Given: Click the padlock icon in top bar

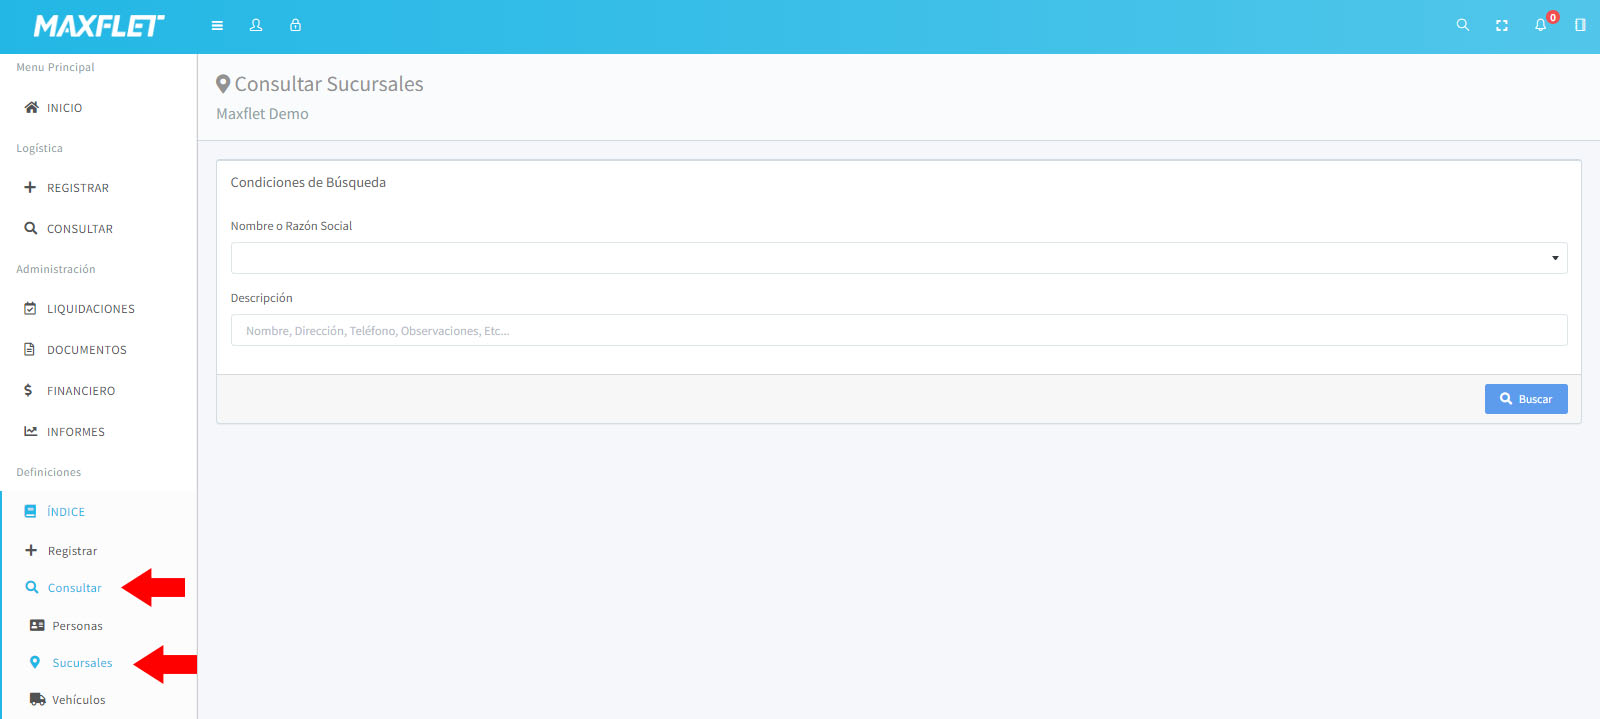Looking at the screenshot, I should point(295,26).
